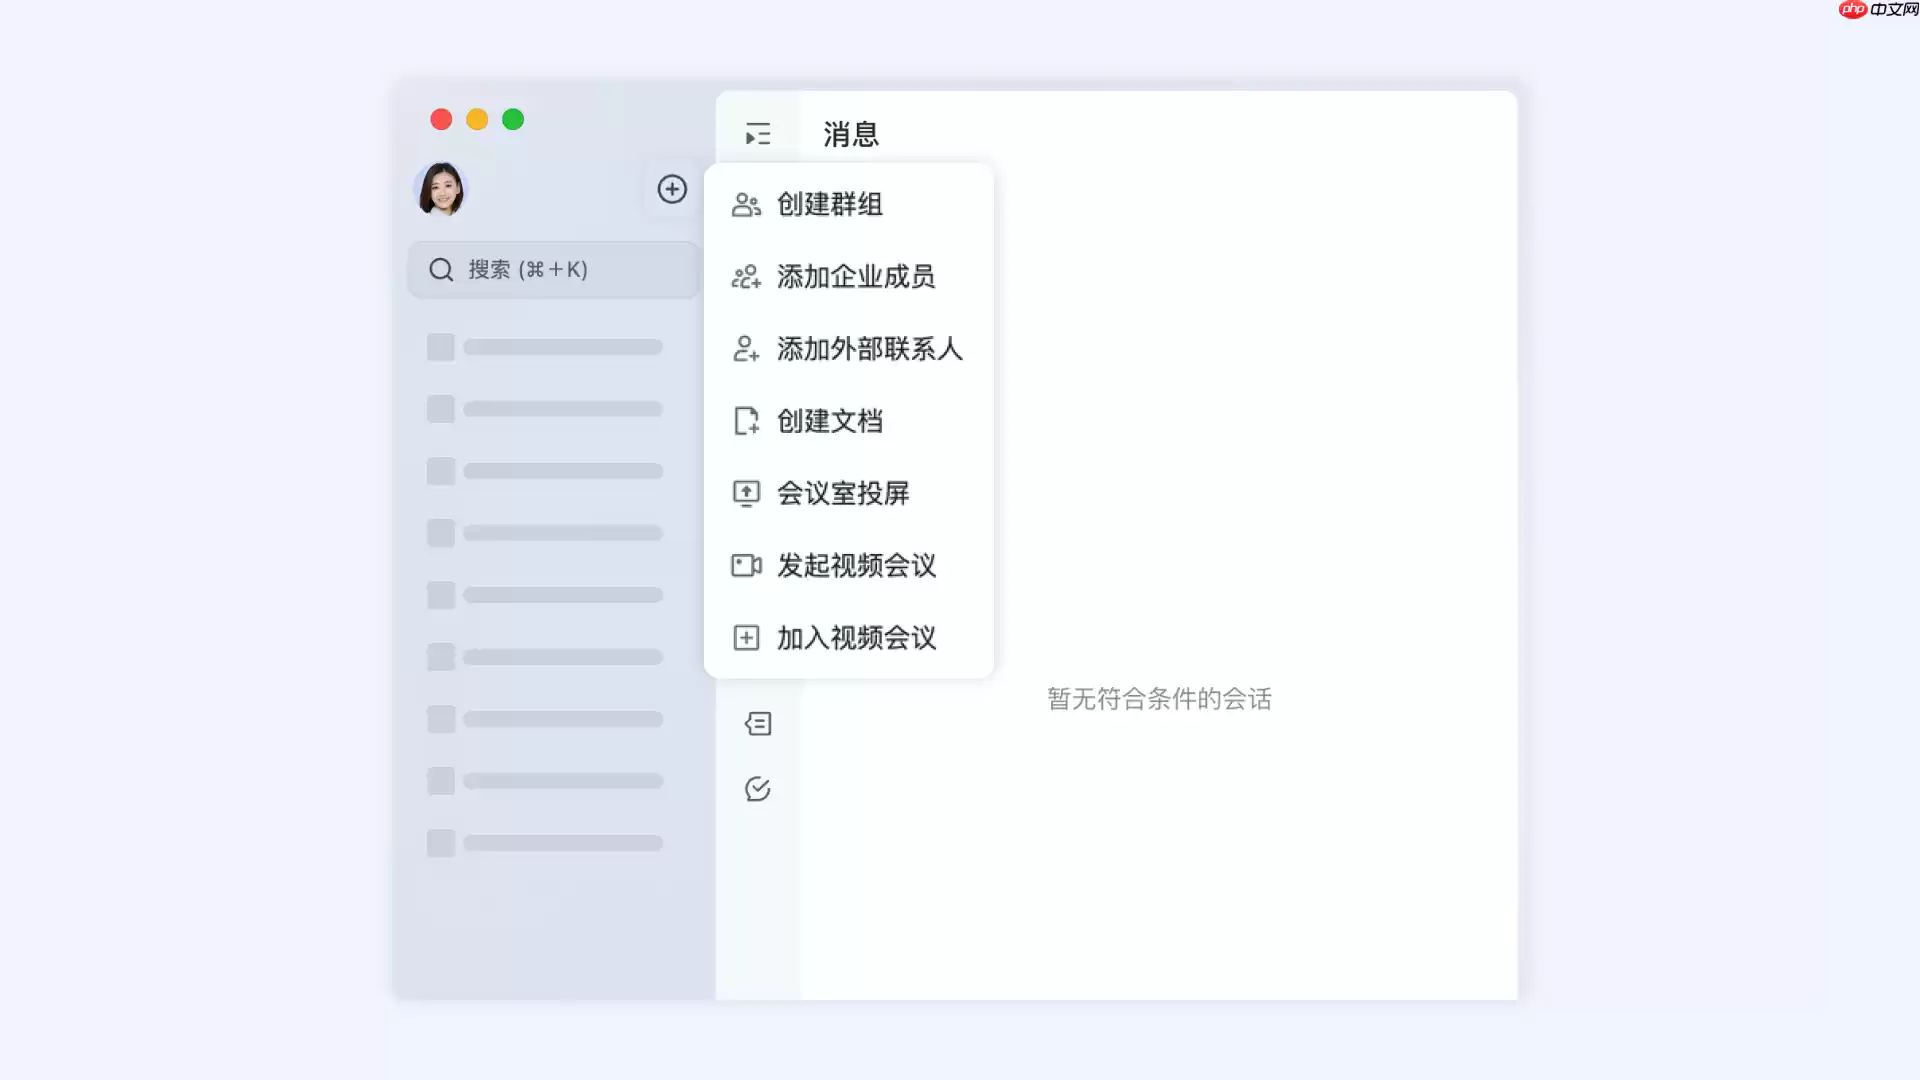Choose 添加企业成员 from the open menu
The width and height of the screenshot is (1920, 1080).
856,277
